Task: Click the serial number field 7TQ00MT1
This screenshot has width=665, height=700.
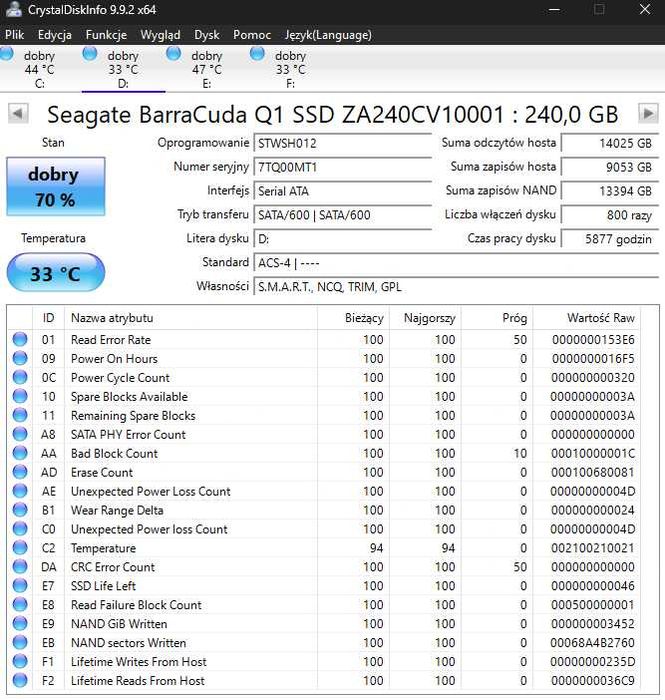Action: click(x=343, y=167)
